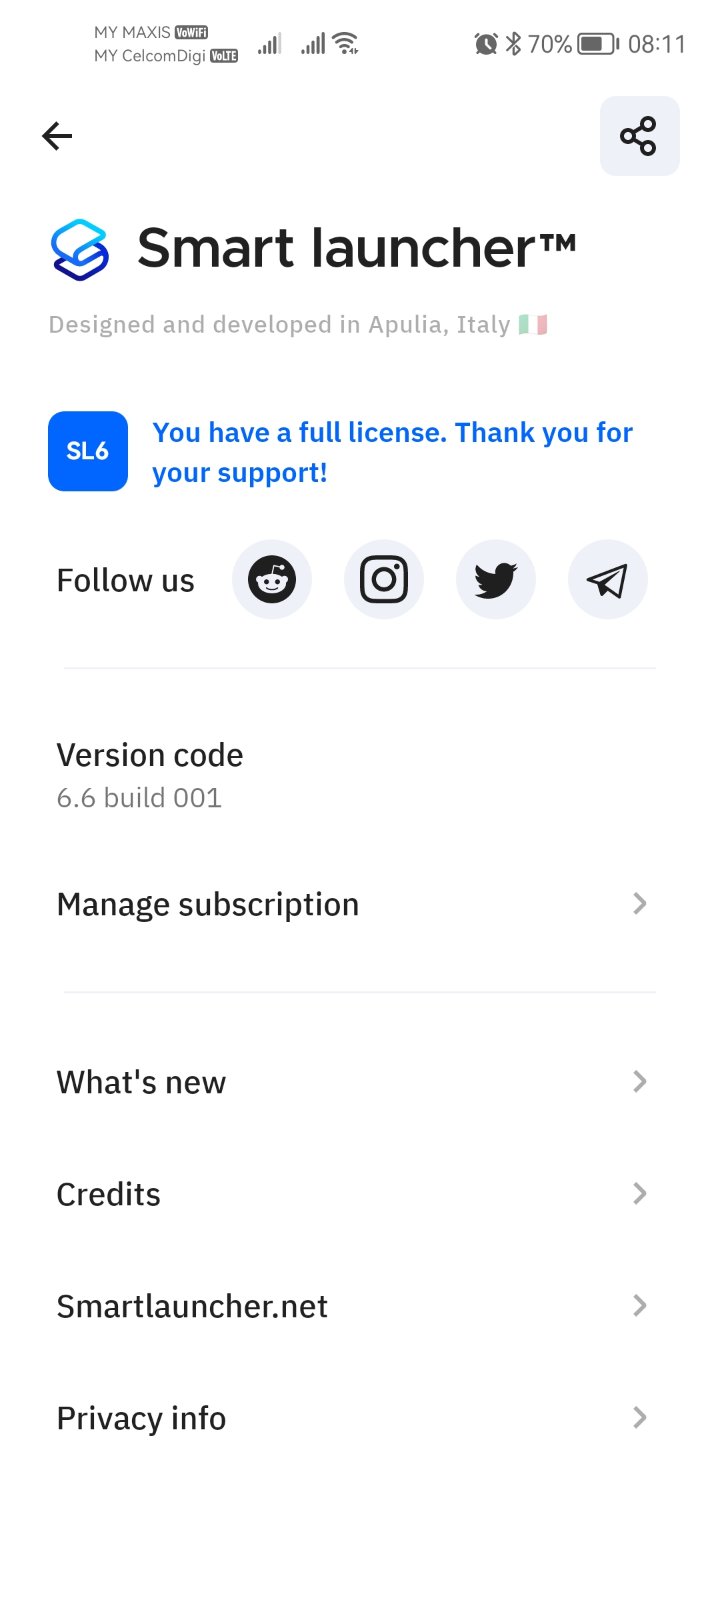
Task: Open the What's new entry
Action: 141,1082
